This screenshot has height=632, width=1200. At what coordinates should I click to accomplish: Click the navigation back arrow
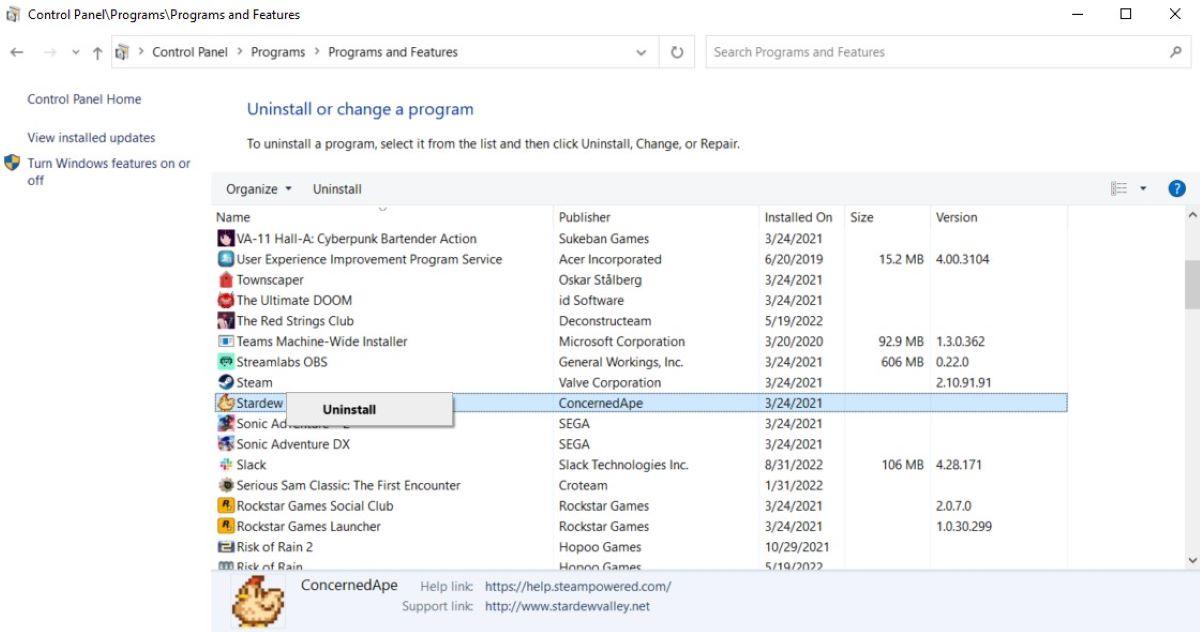pos(16,51)
